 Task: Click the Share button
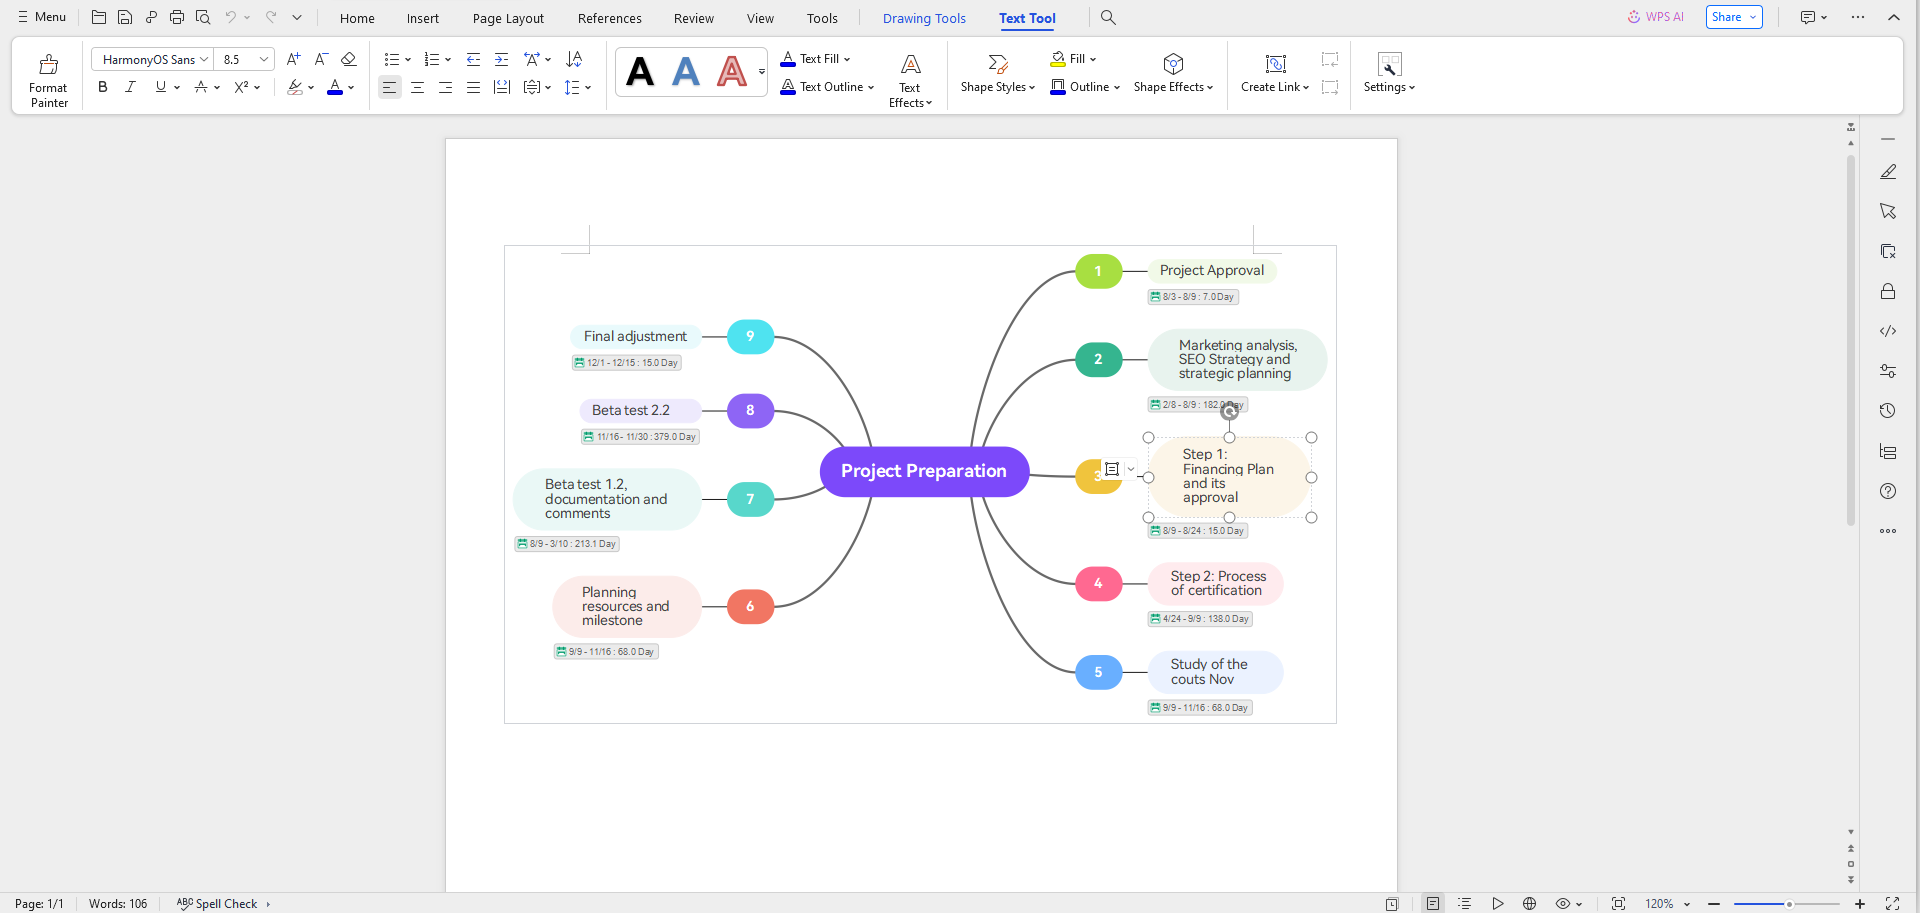[x=1734, y=17]
